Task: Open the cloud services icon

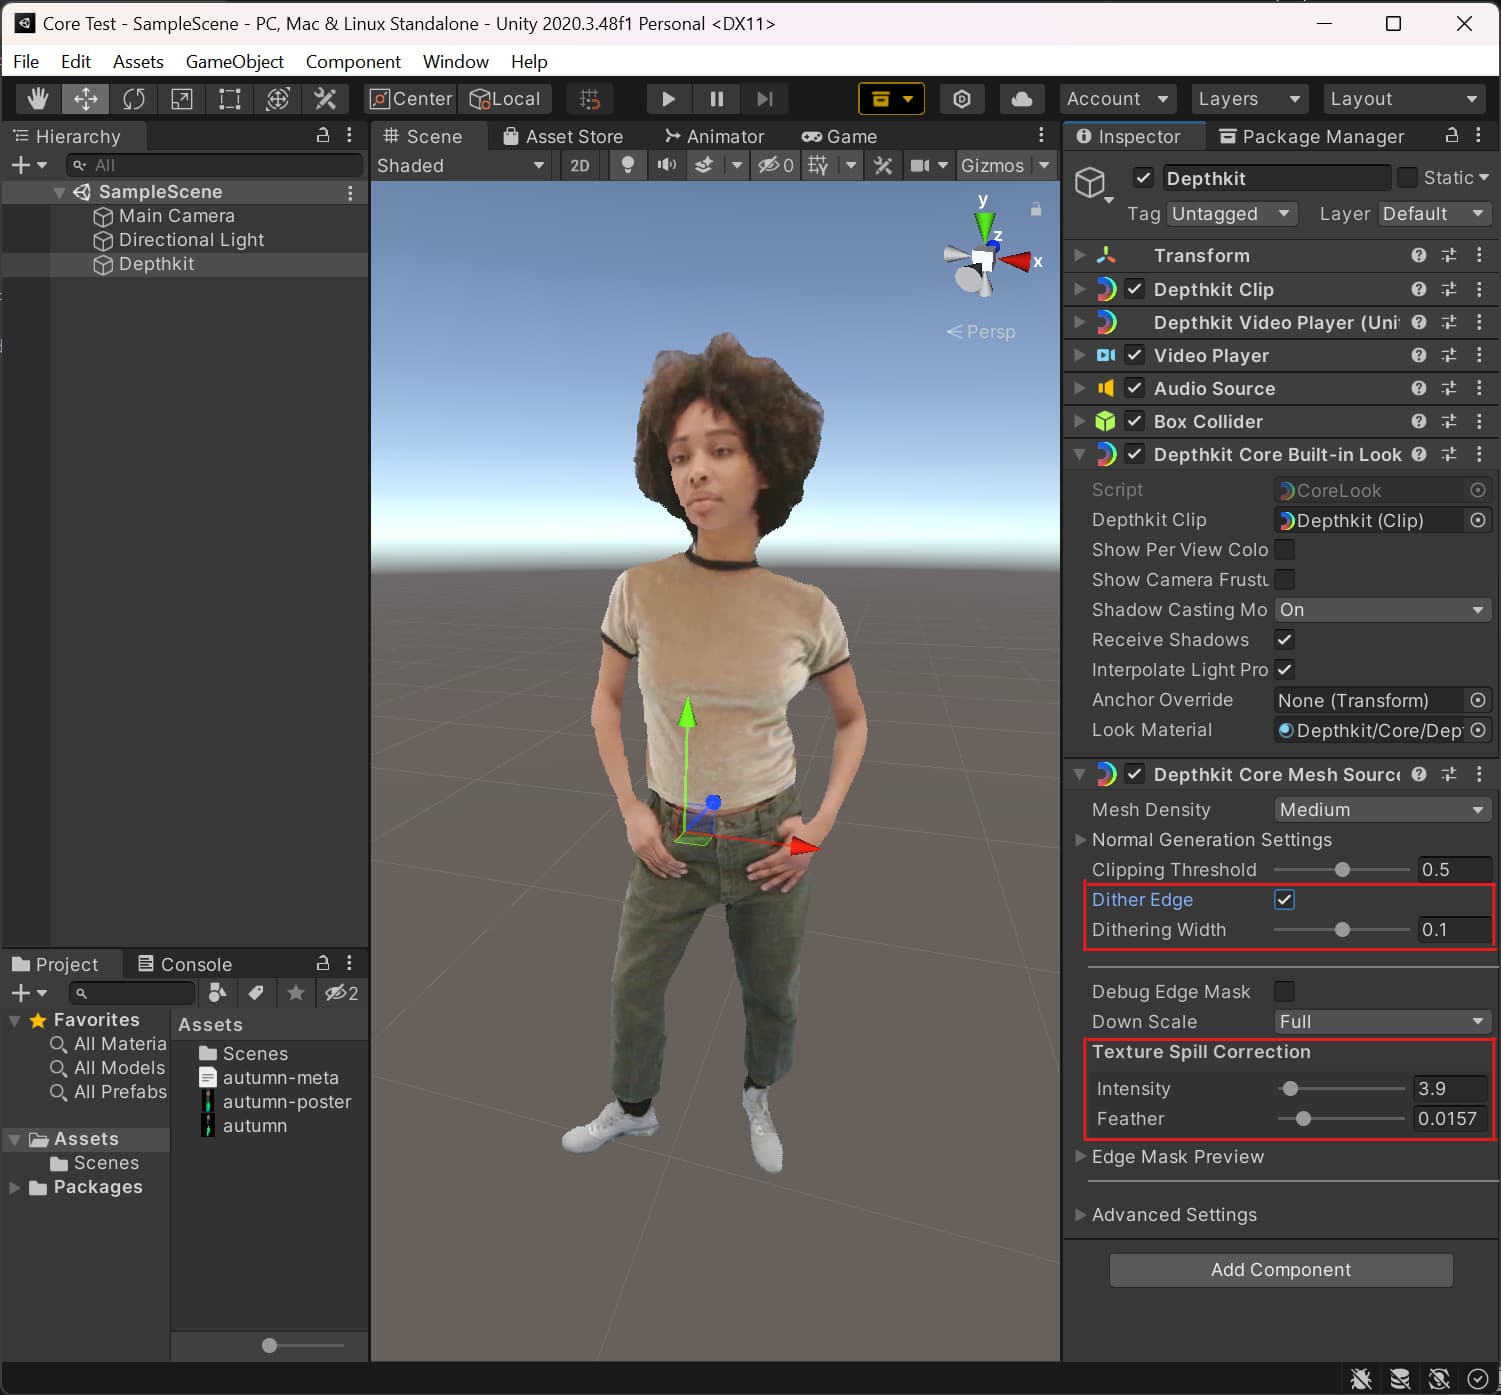Action: point(1021,99)
